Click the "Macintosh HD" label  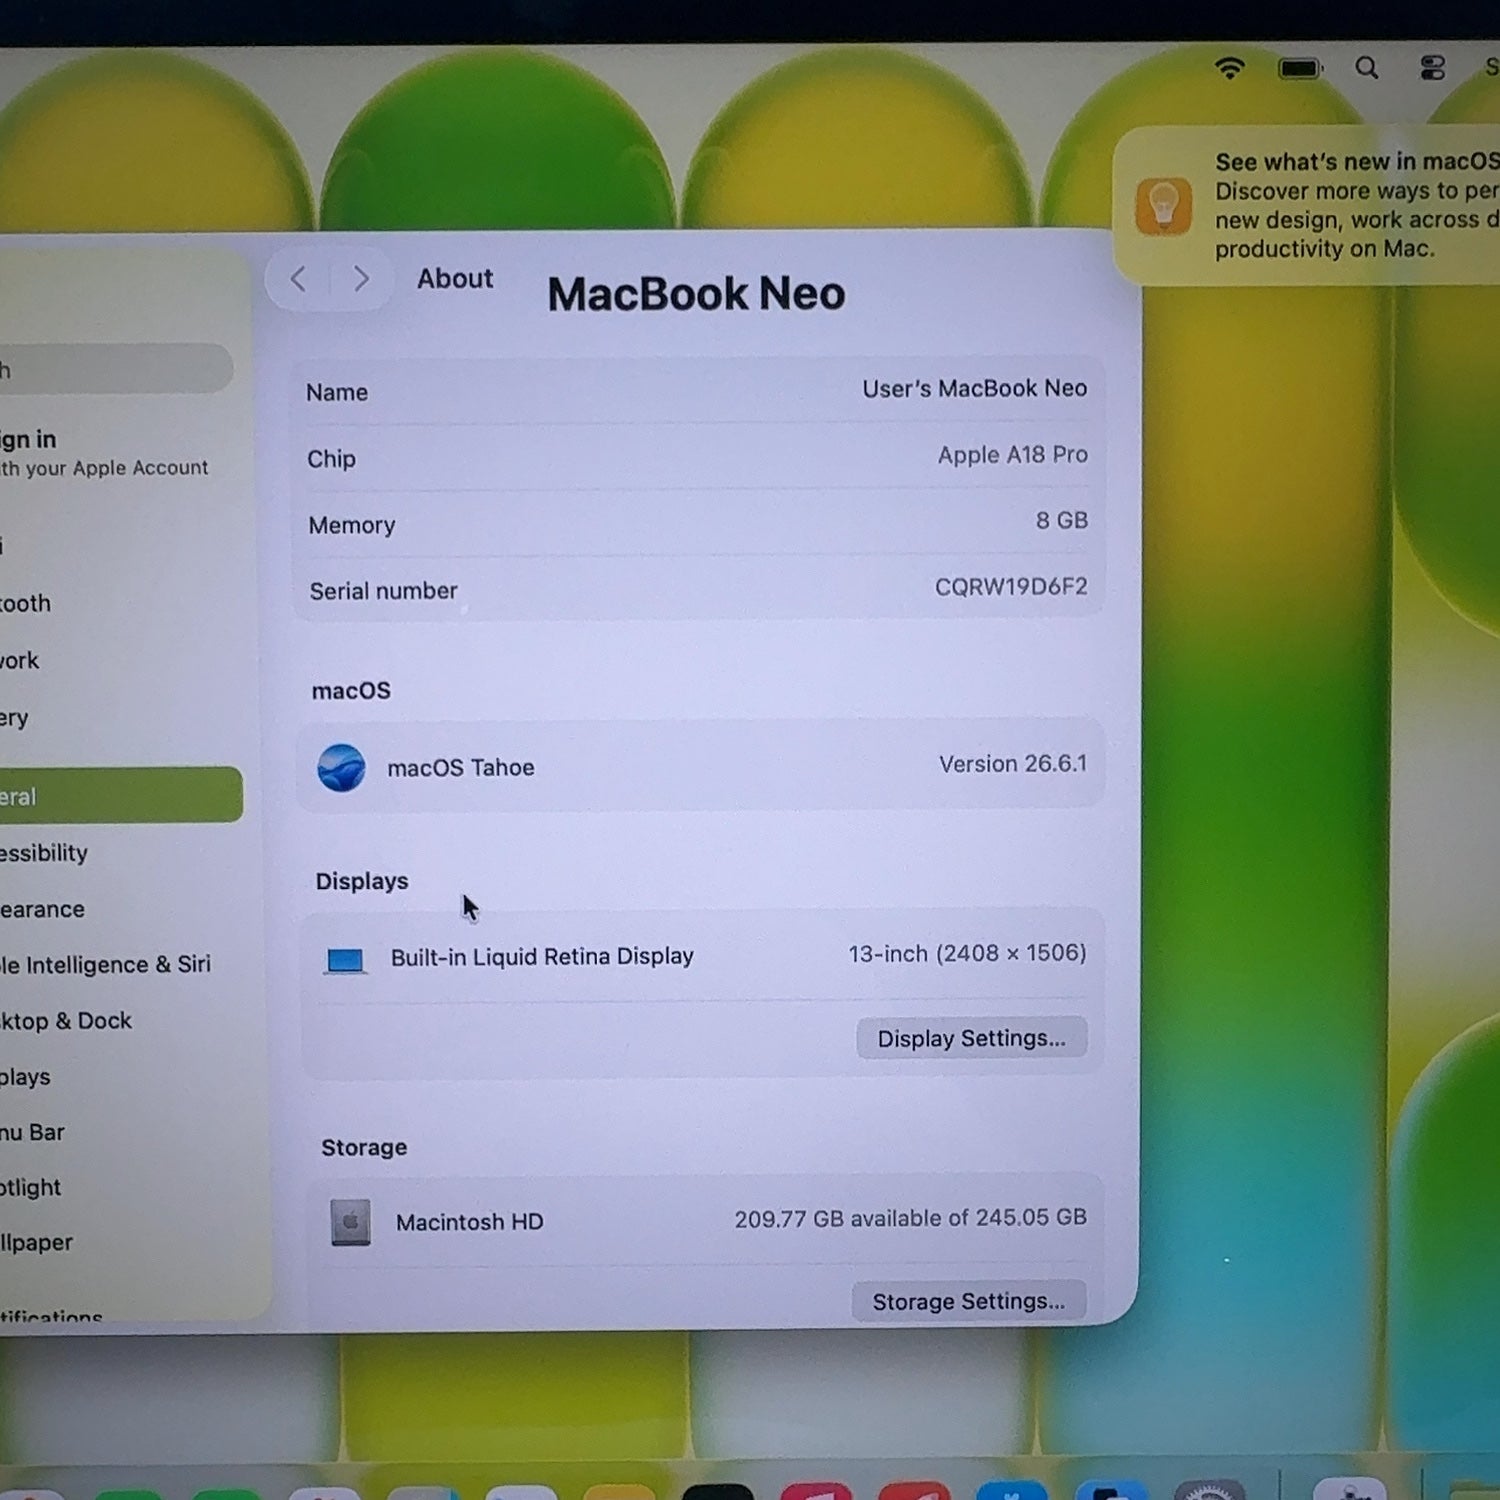(x=470, y=1222)
